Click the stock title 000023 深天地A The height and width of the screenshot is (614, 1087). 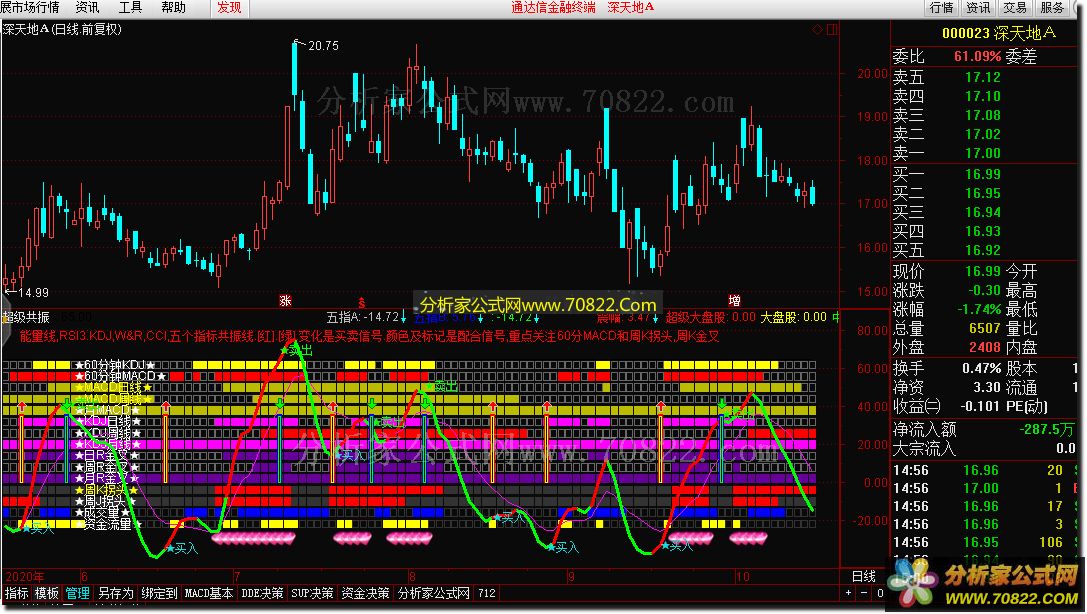point(999,33)
